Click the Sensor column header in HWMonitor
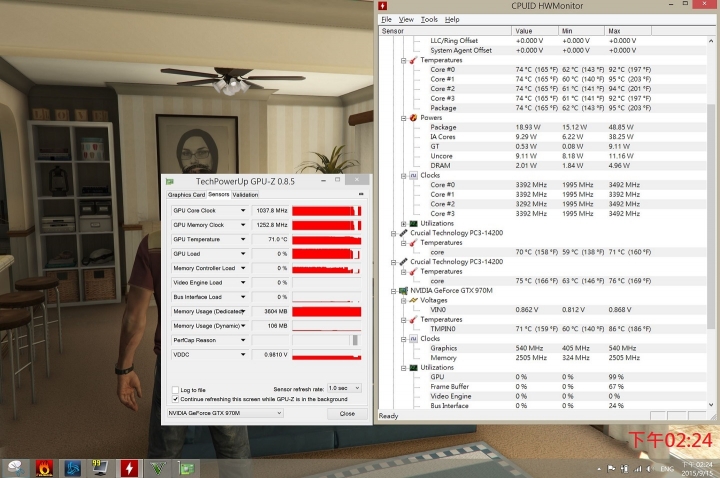The height and width of the screenshot is (478, 720). 445,31
